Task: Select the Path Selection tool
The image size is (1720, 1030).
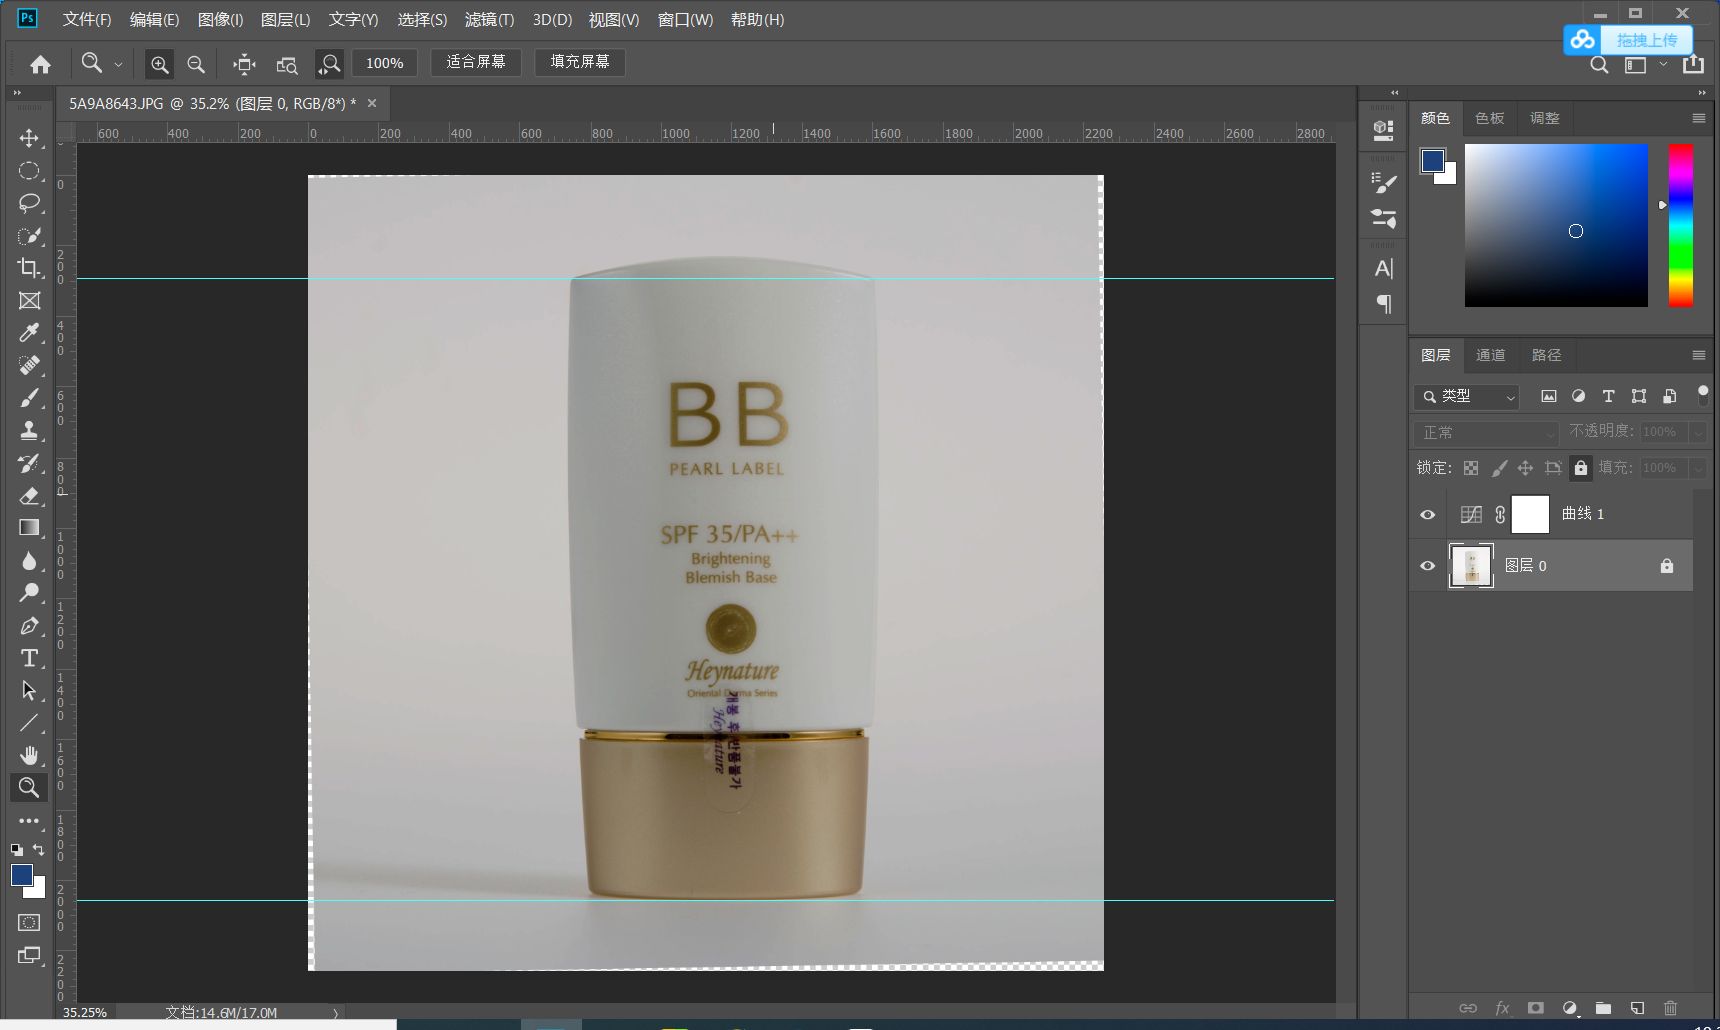Action: [29, 691]
